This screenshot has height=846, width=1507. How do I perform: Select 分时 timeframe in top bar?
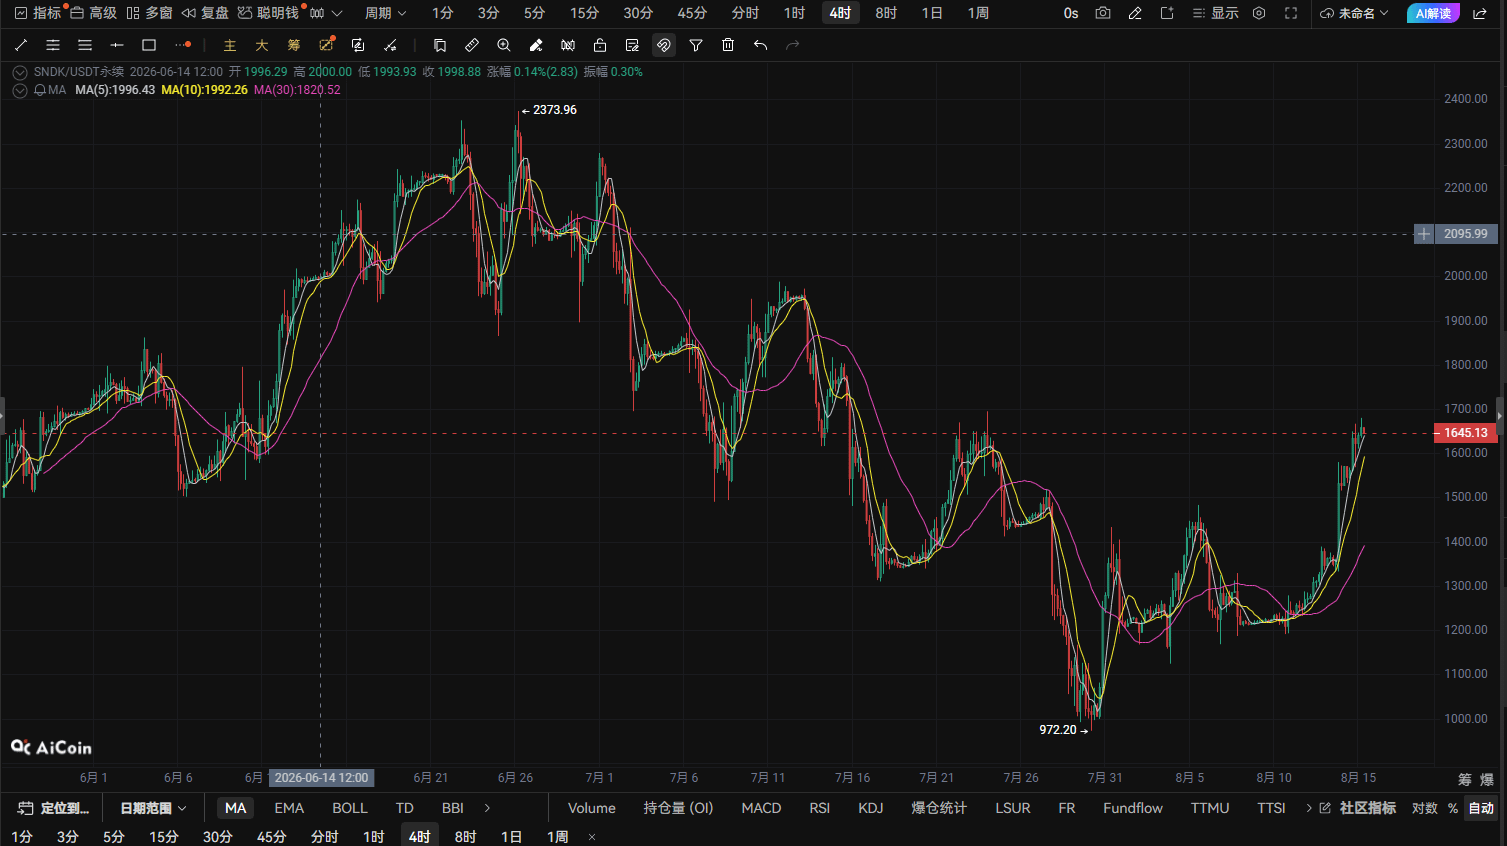[745, 13]
